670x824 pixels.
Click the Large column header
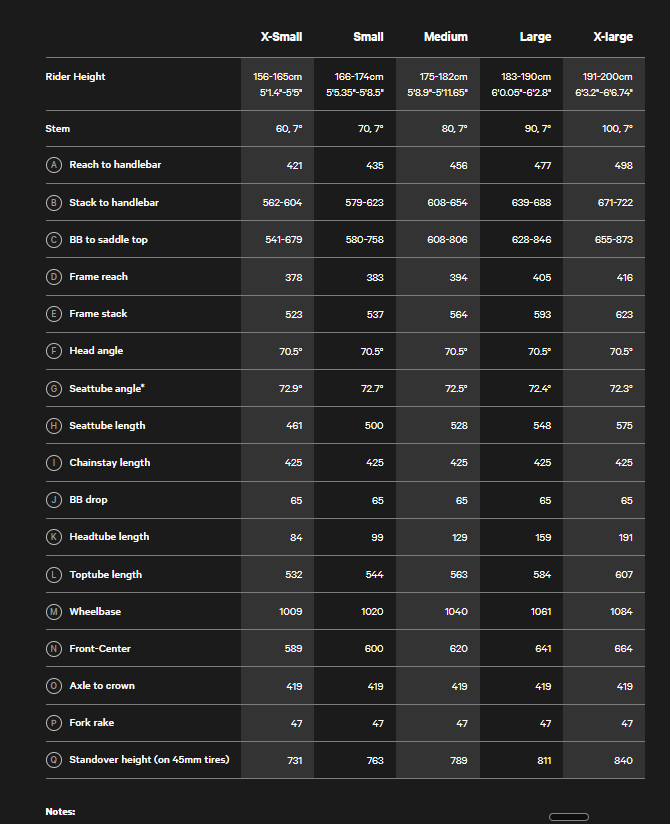535,37
